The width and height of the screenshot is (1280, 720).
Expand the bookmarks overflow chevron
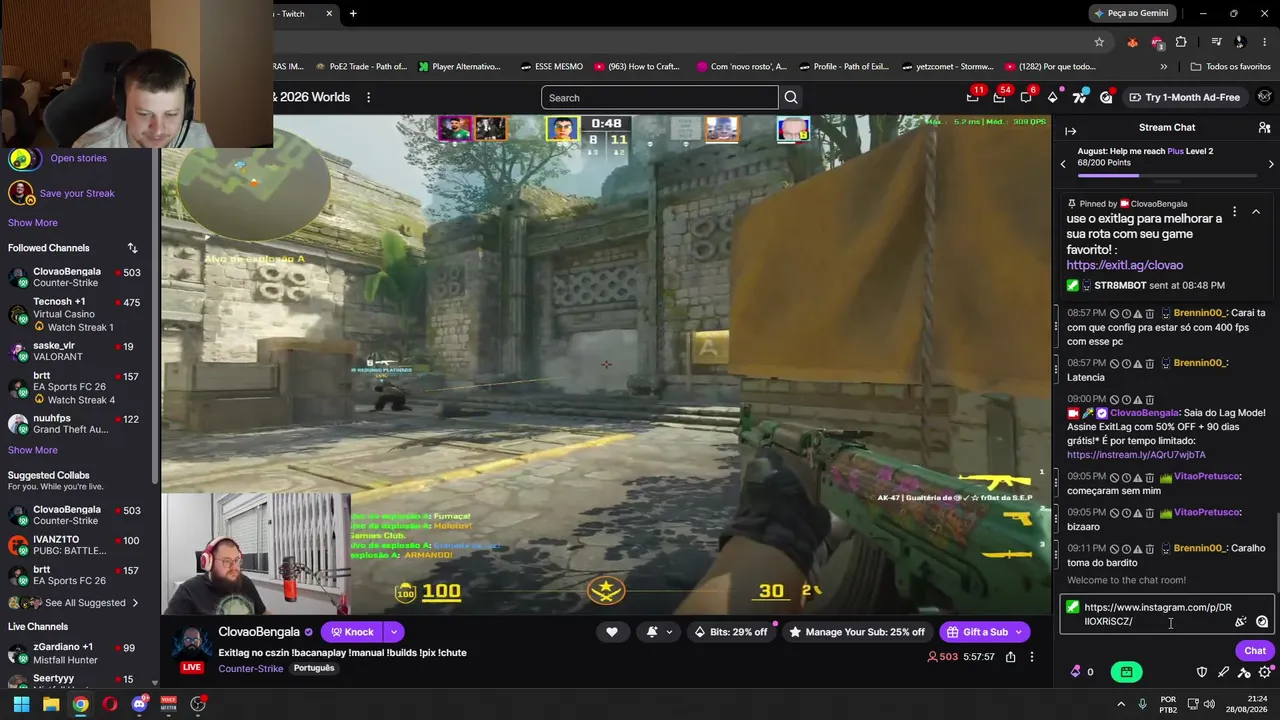click(1163, 67)
